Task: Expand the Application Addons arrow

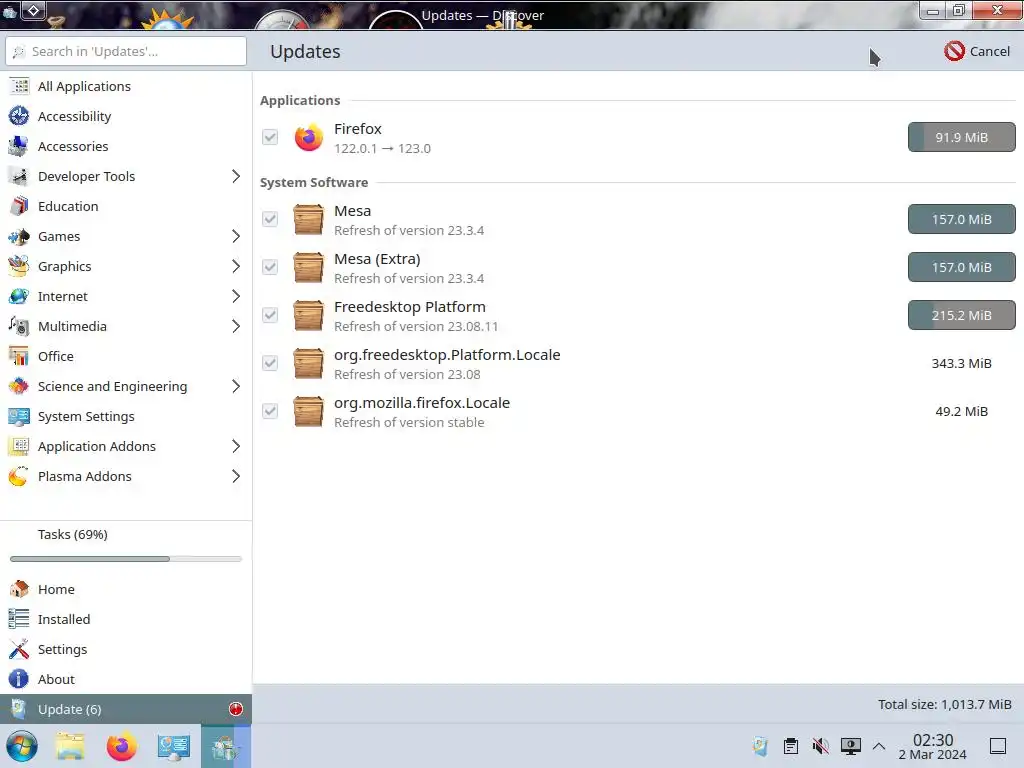Action: point(236,447)
